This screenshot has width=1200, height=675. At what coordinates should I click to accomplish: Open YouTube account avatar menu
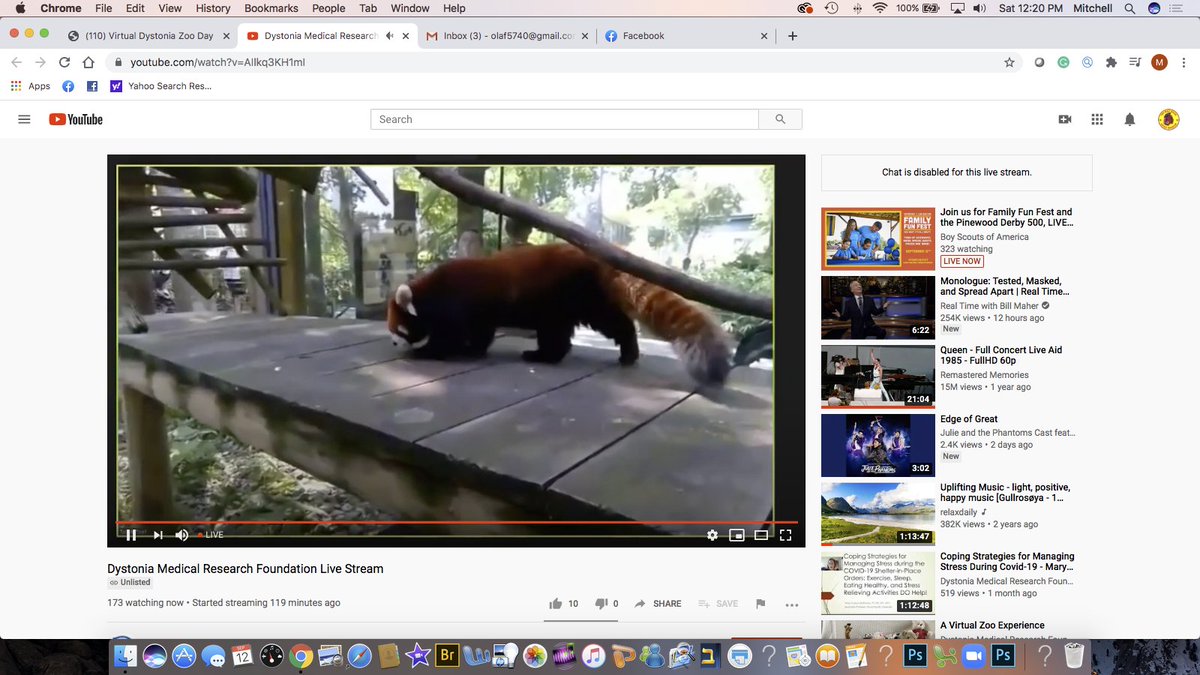coord(1169,119)
